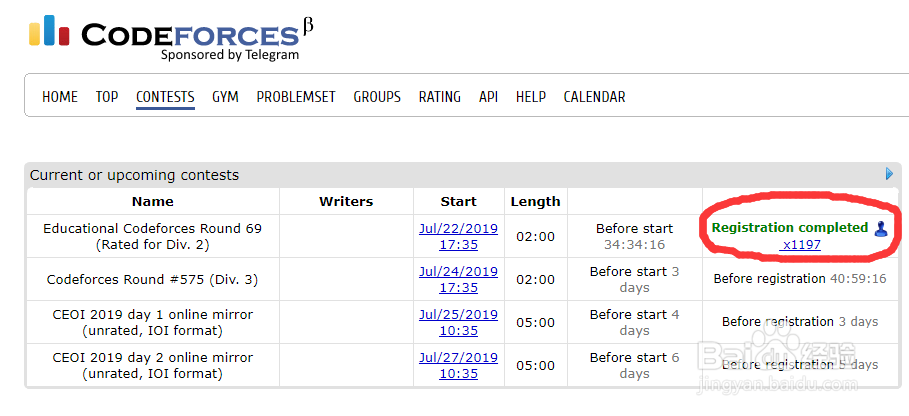Click the blue arrow in contests header
909x416 pixels.
click(890, 174)
